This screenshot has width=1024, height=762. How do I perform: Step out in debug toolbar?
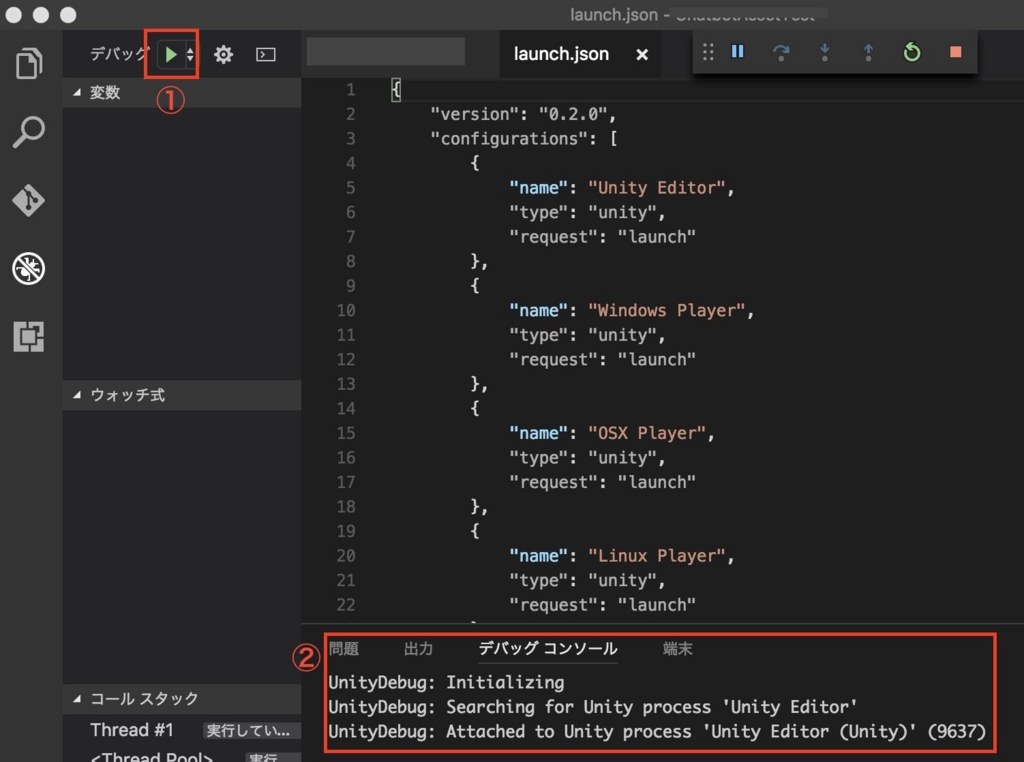868,52
